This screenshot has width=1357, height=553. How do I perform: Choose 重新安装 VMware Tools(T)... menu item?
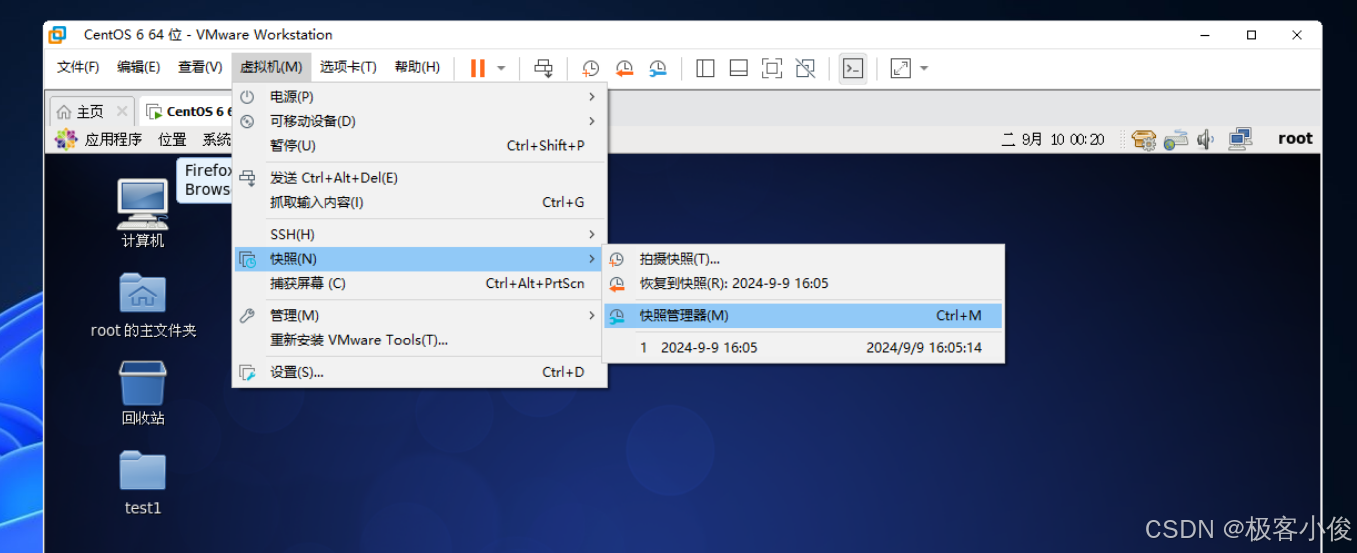(419, 340)
